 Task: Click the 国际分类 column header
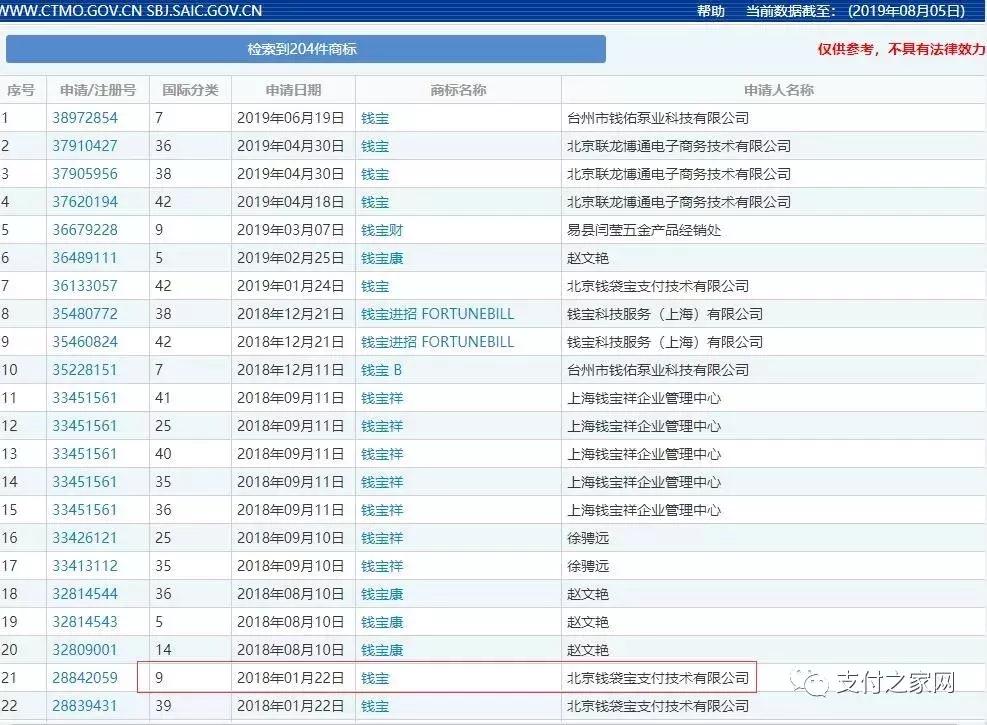[190, 90]
